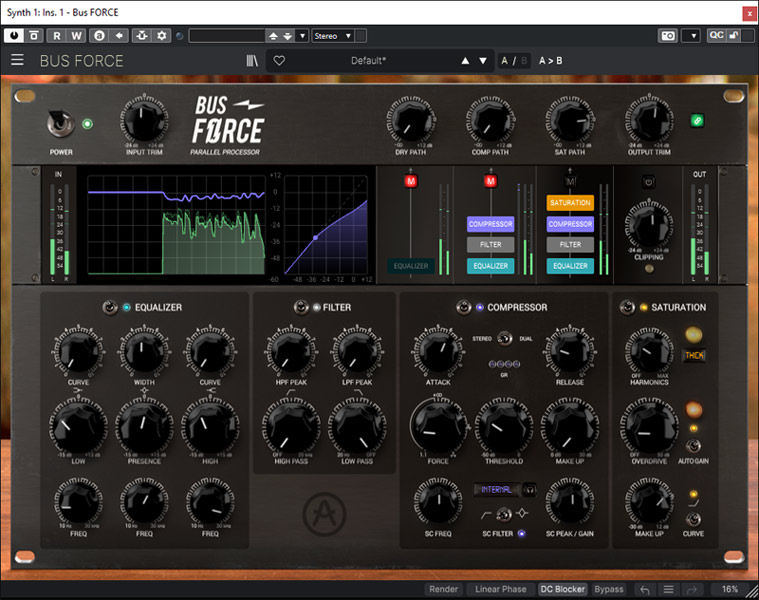Viewport: 759px width, 600px height.
Task: Click the 16% CPU meter readout
Action: [x=730, y=589]
